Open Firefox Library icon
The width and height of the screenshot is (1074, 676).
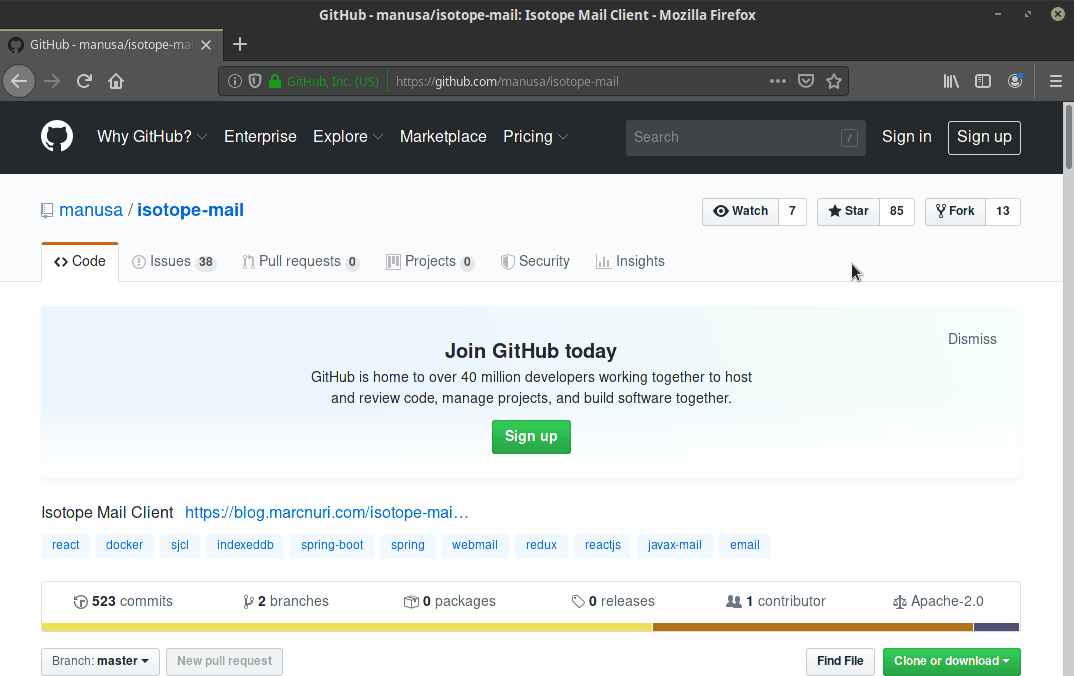(x=951, y=82)
